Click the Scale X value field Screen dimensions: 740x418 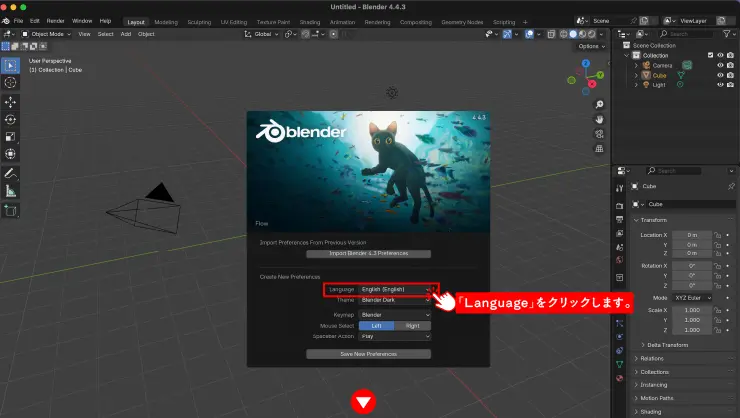pyautogui.click(x=692, y=310)
